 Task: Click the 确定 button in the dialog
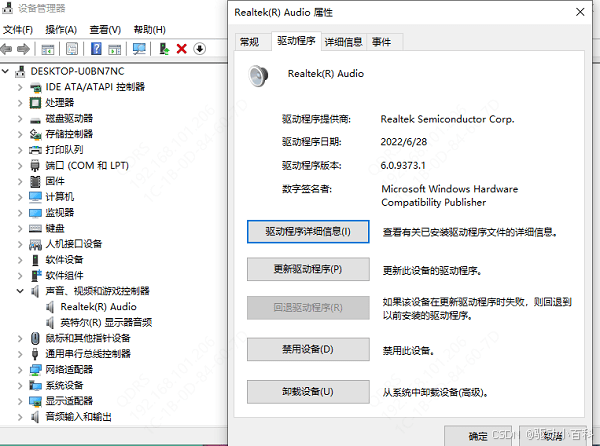[480, 436]
